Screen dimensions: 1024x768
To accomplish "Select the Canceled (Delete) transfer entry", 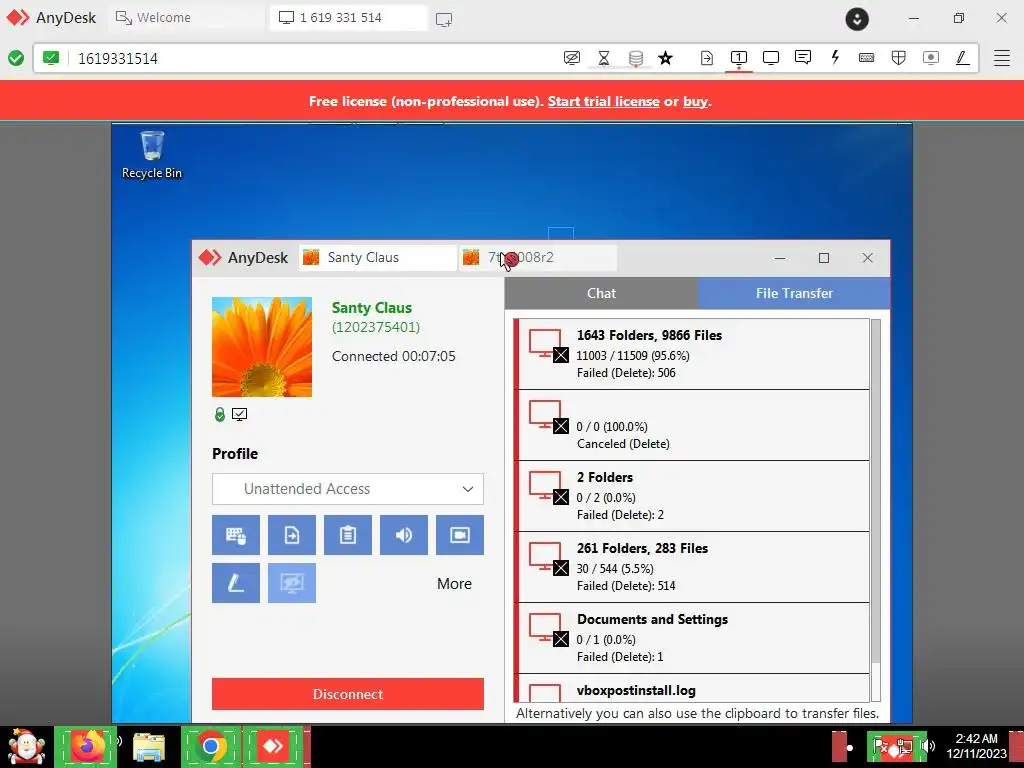I will point(692,425).
